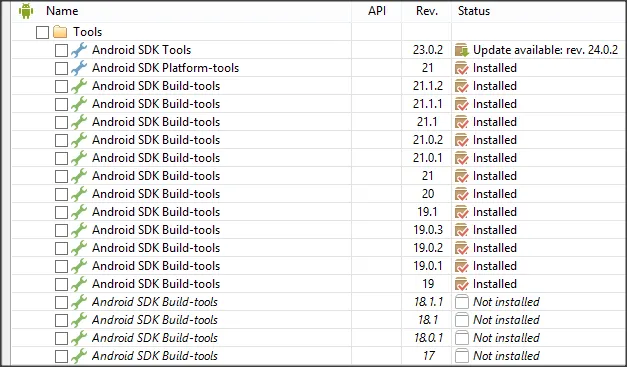Click installed status icon for rev 19.0.2
The width and height of the screenshot is (627, 367).
[462, 248]
